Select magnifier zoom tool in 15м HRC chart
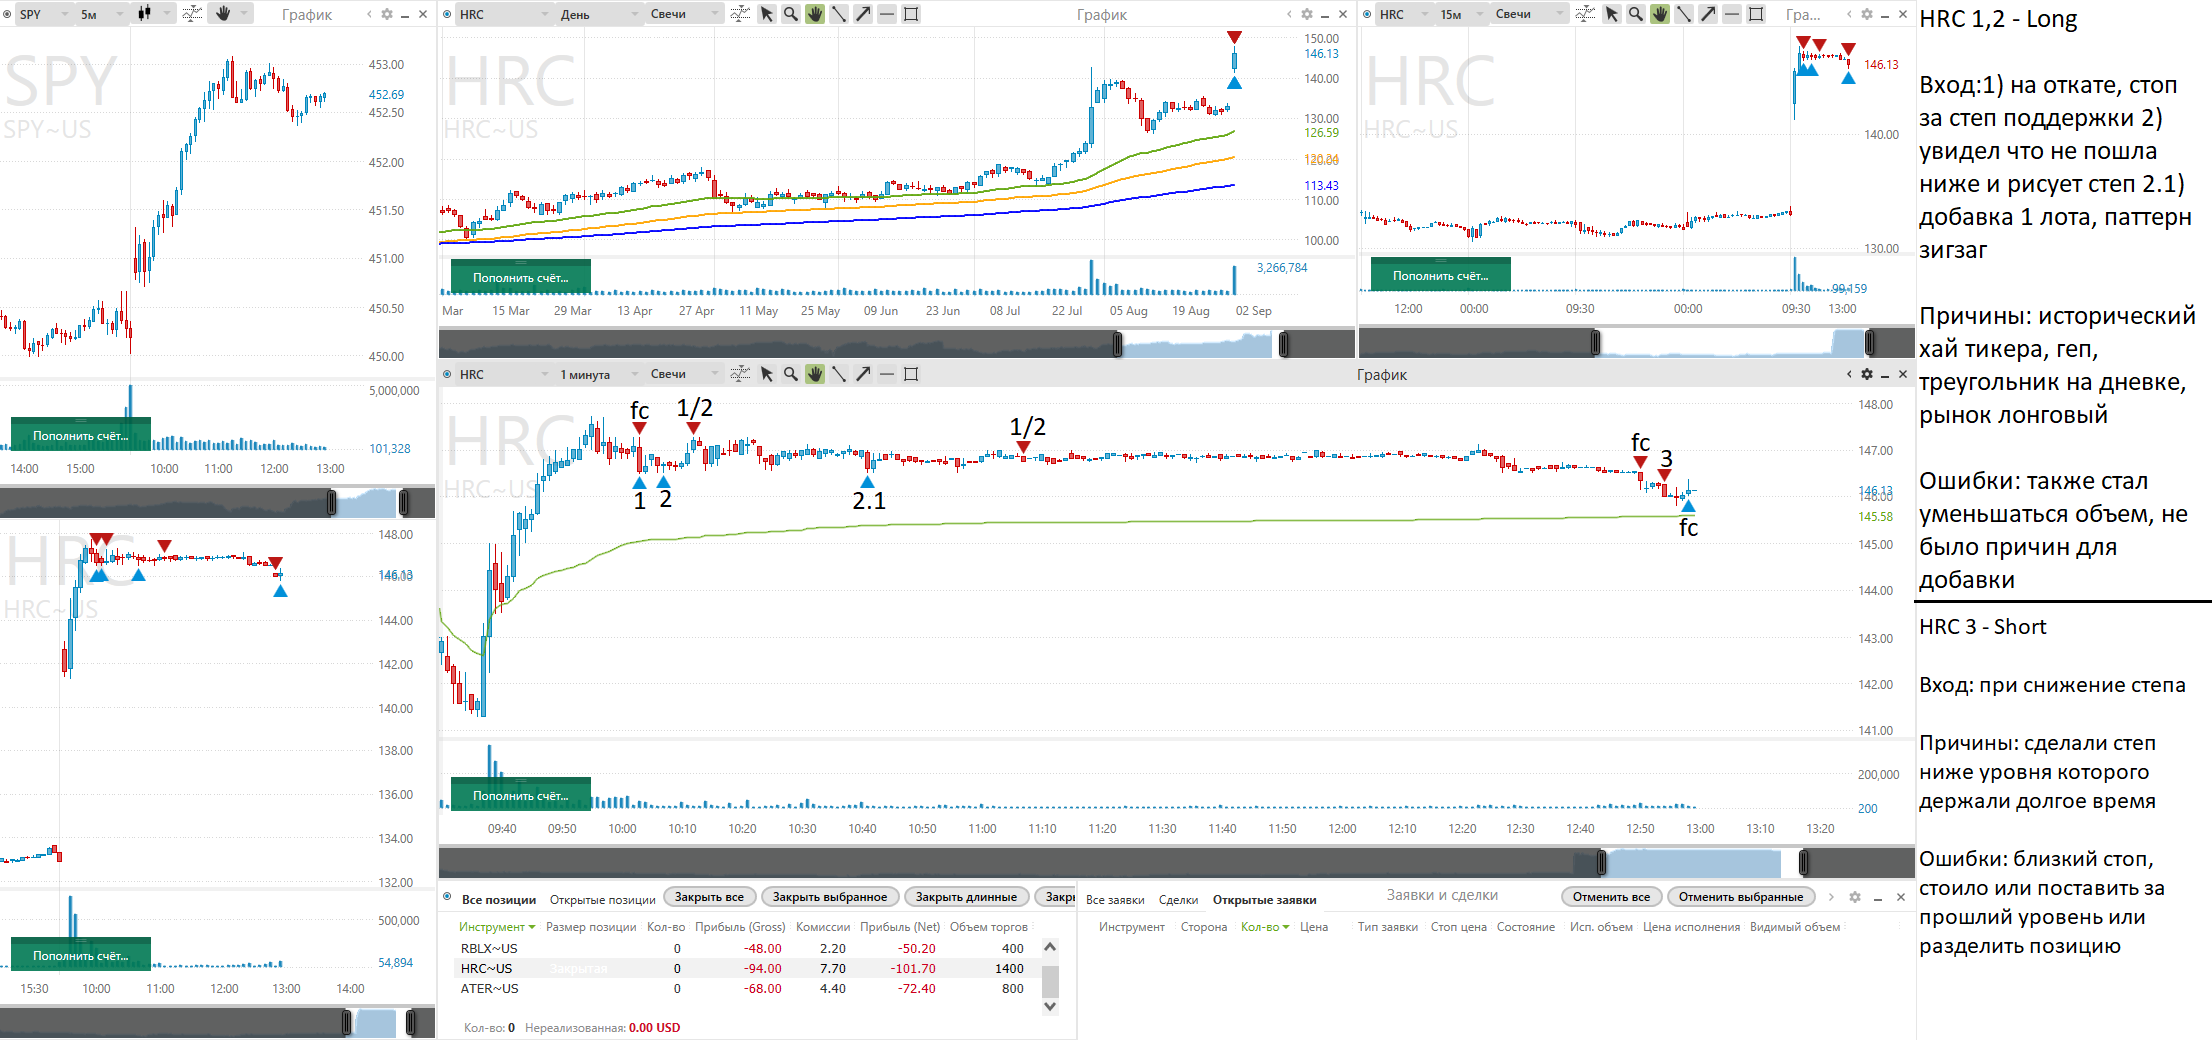The width and height of the screenshot is (2212, 1040). tap(1636, 14)
